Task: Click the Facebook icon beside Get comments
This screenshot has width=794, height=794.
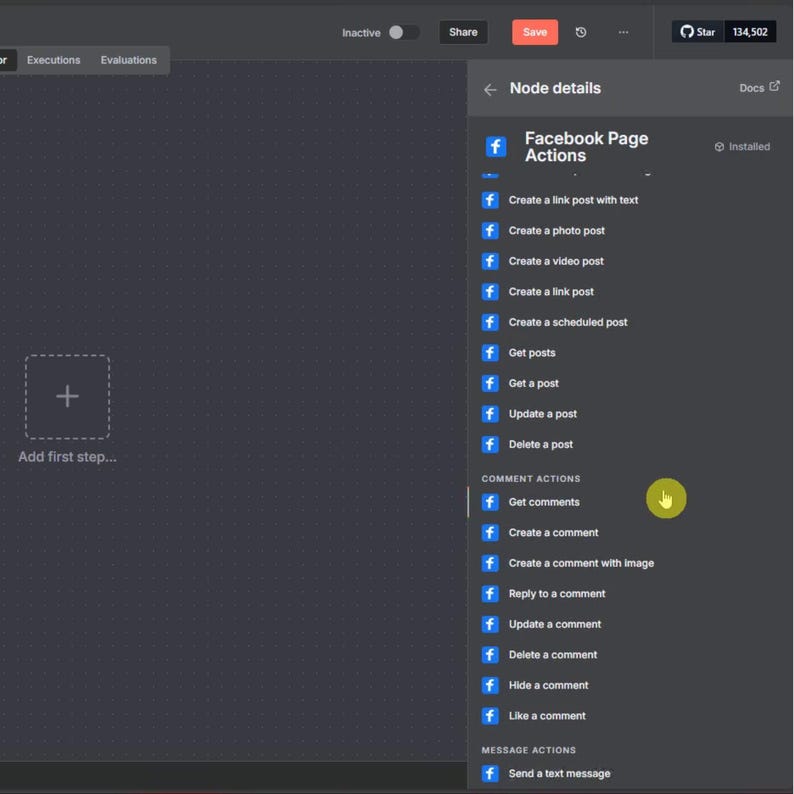Action: click(x=490, y=502)
